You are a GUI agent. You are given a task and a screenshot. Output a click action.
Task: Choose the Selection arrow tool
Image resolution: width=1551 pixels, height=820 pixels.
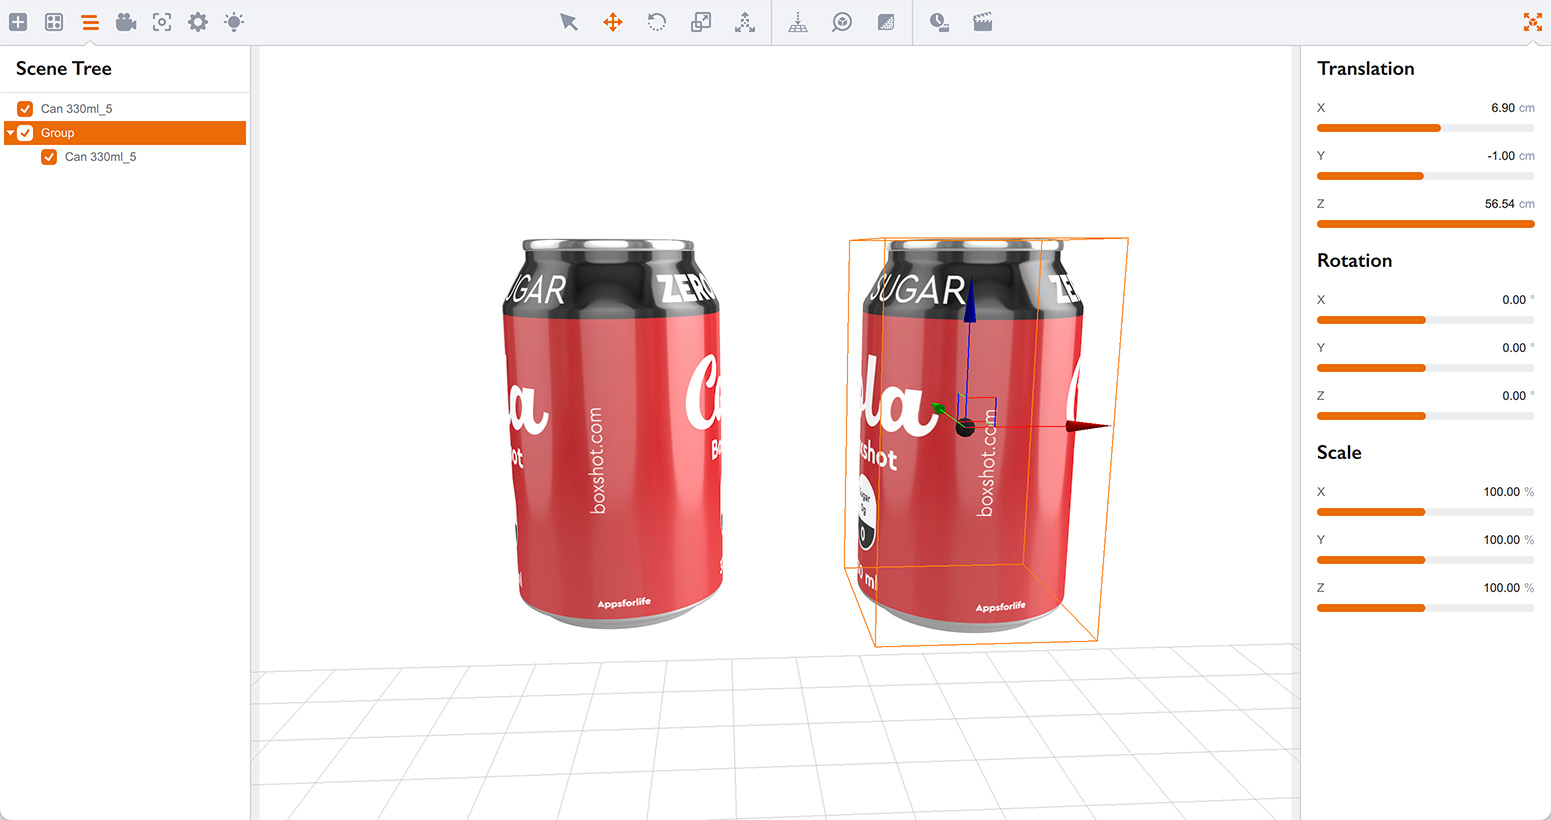(569, 21)
